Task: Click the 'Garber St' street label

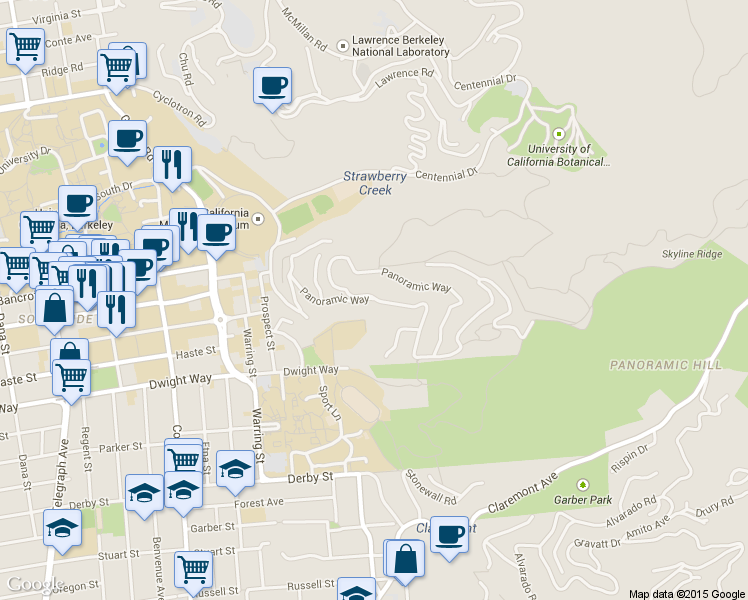Action: 213,528
